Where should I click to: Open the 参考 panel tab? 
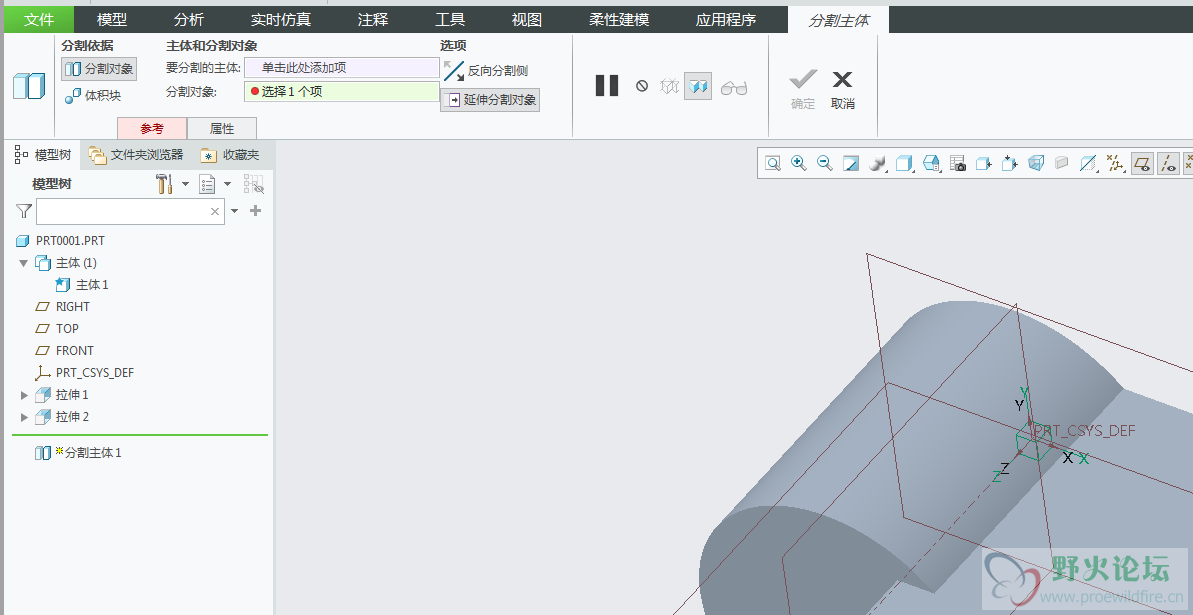coord(151,128)
